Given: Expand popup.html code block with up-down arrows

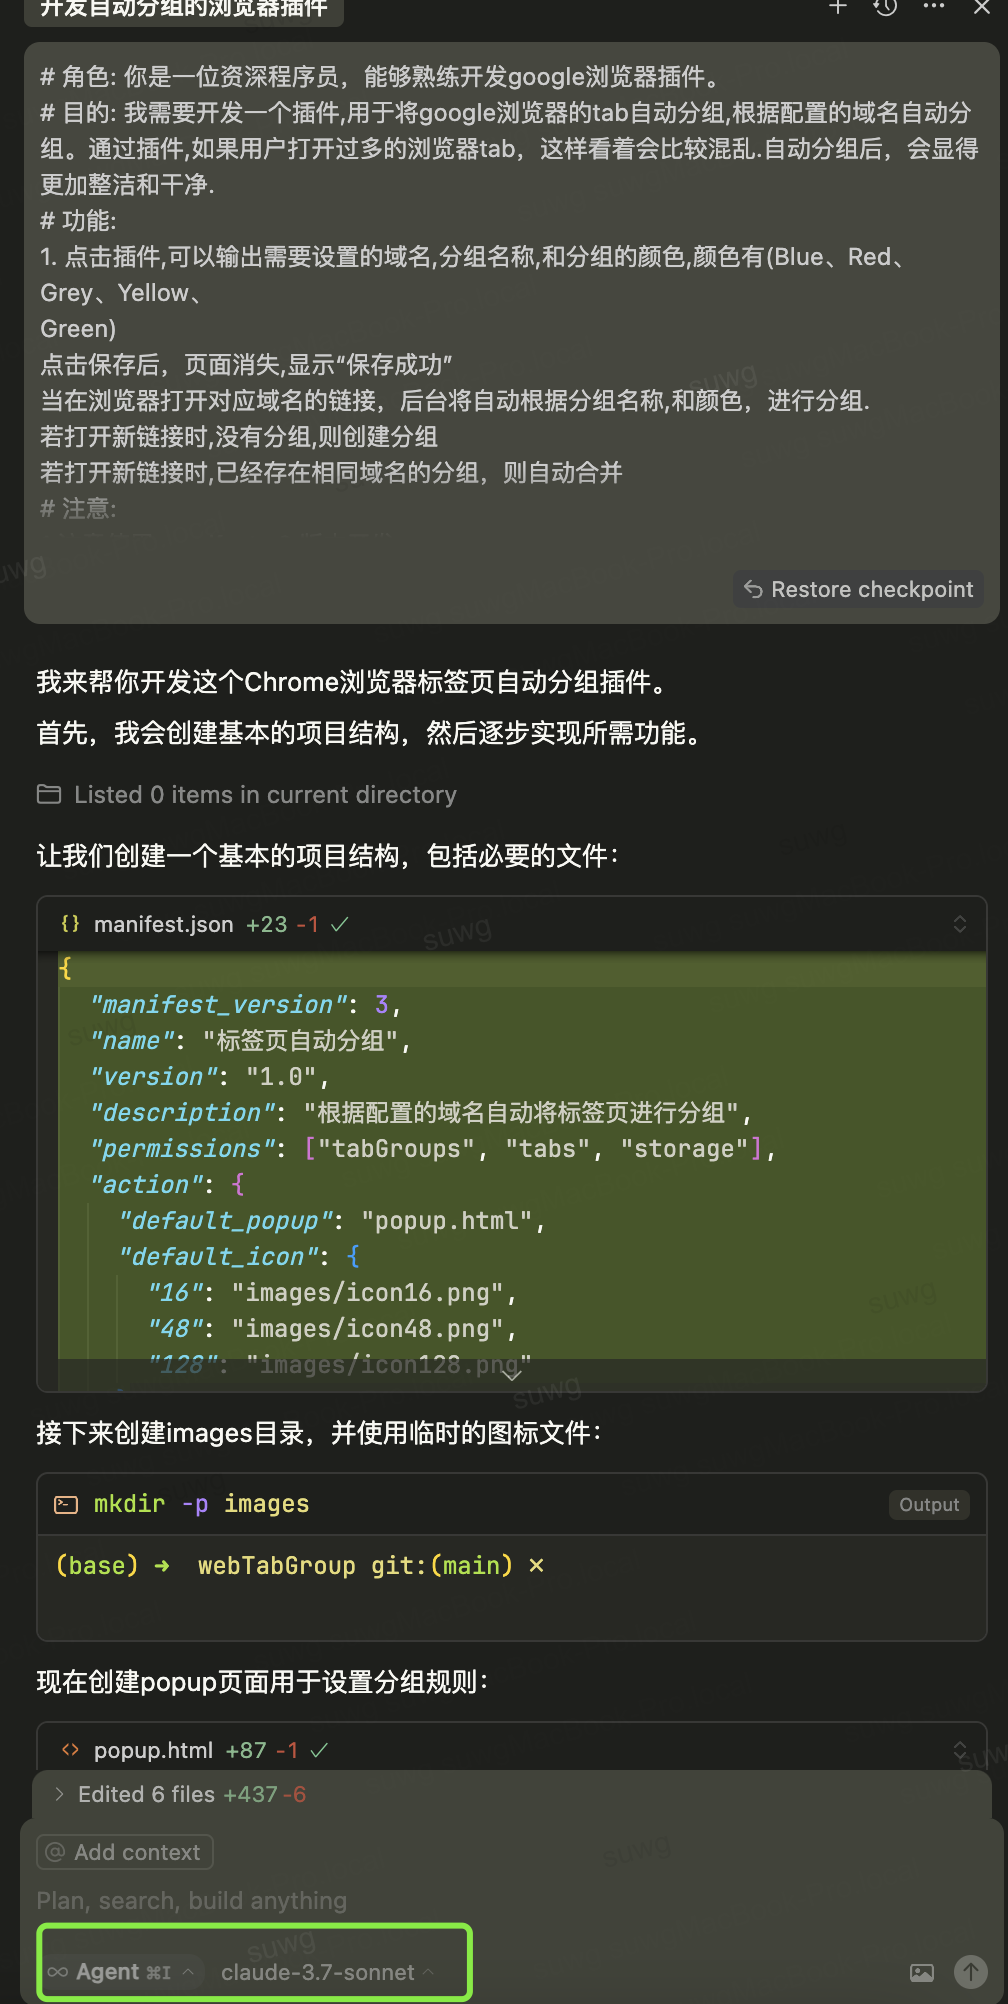Looking at the screenshot, I should point(960,1750).
